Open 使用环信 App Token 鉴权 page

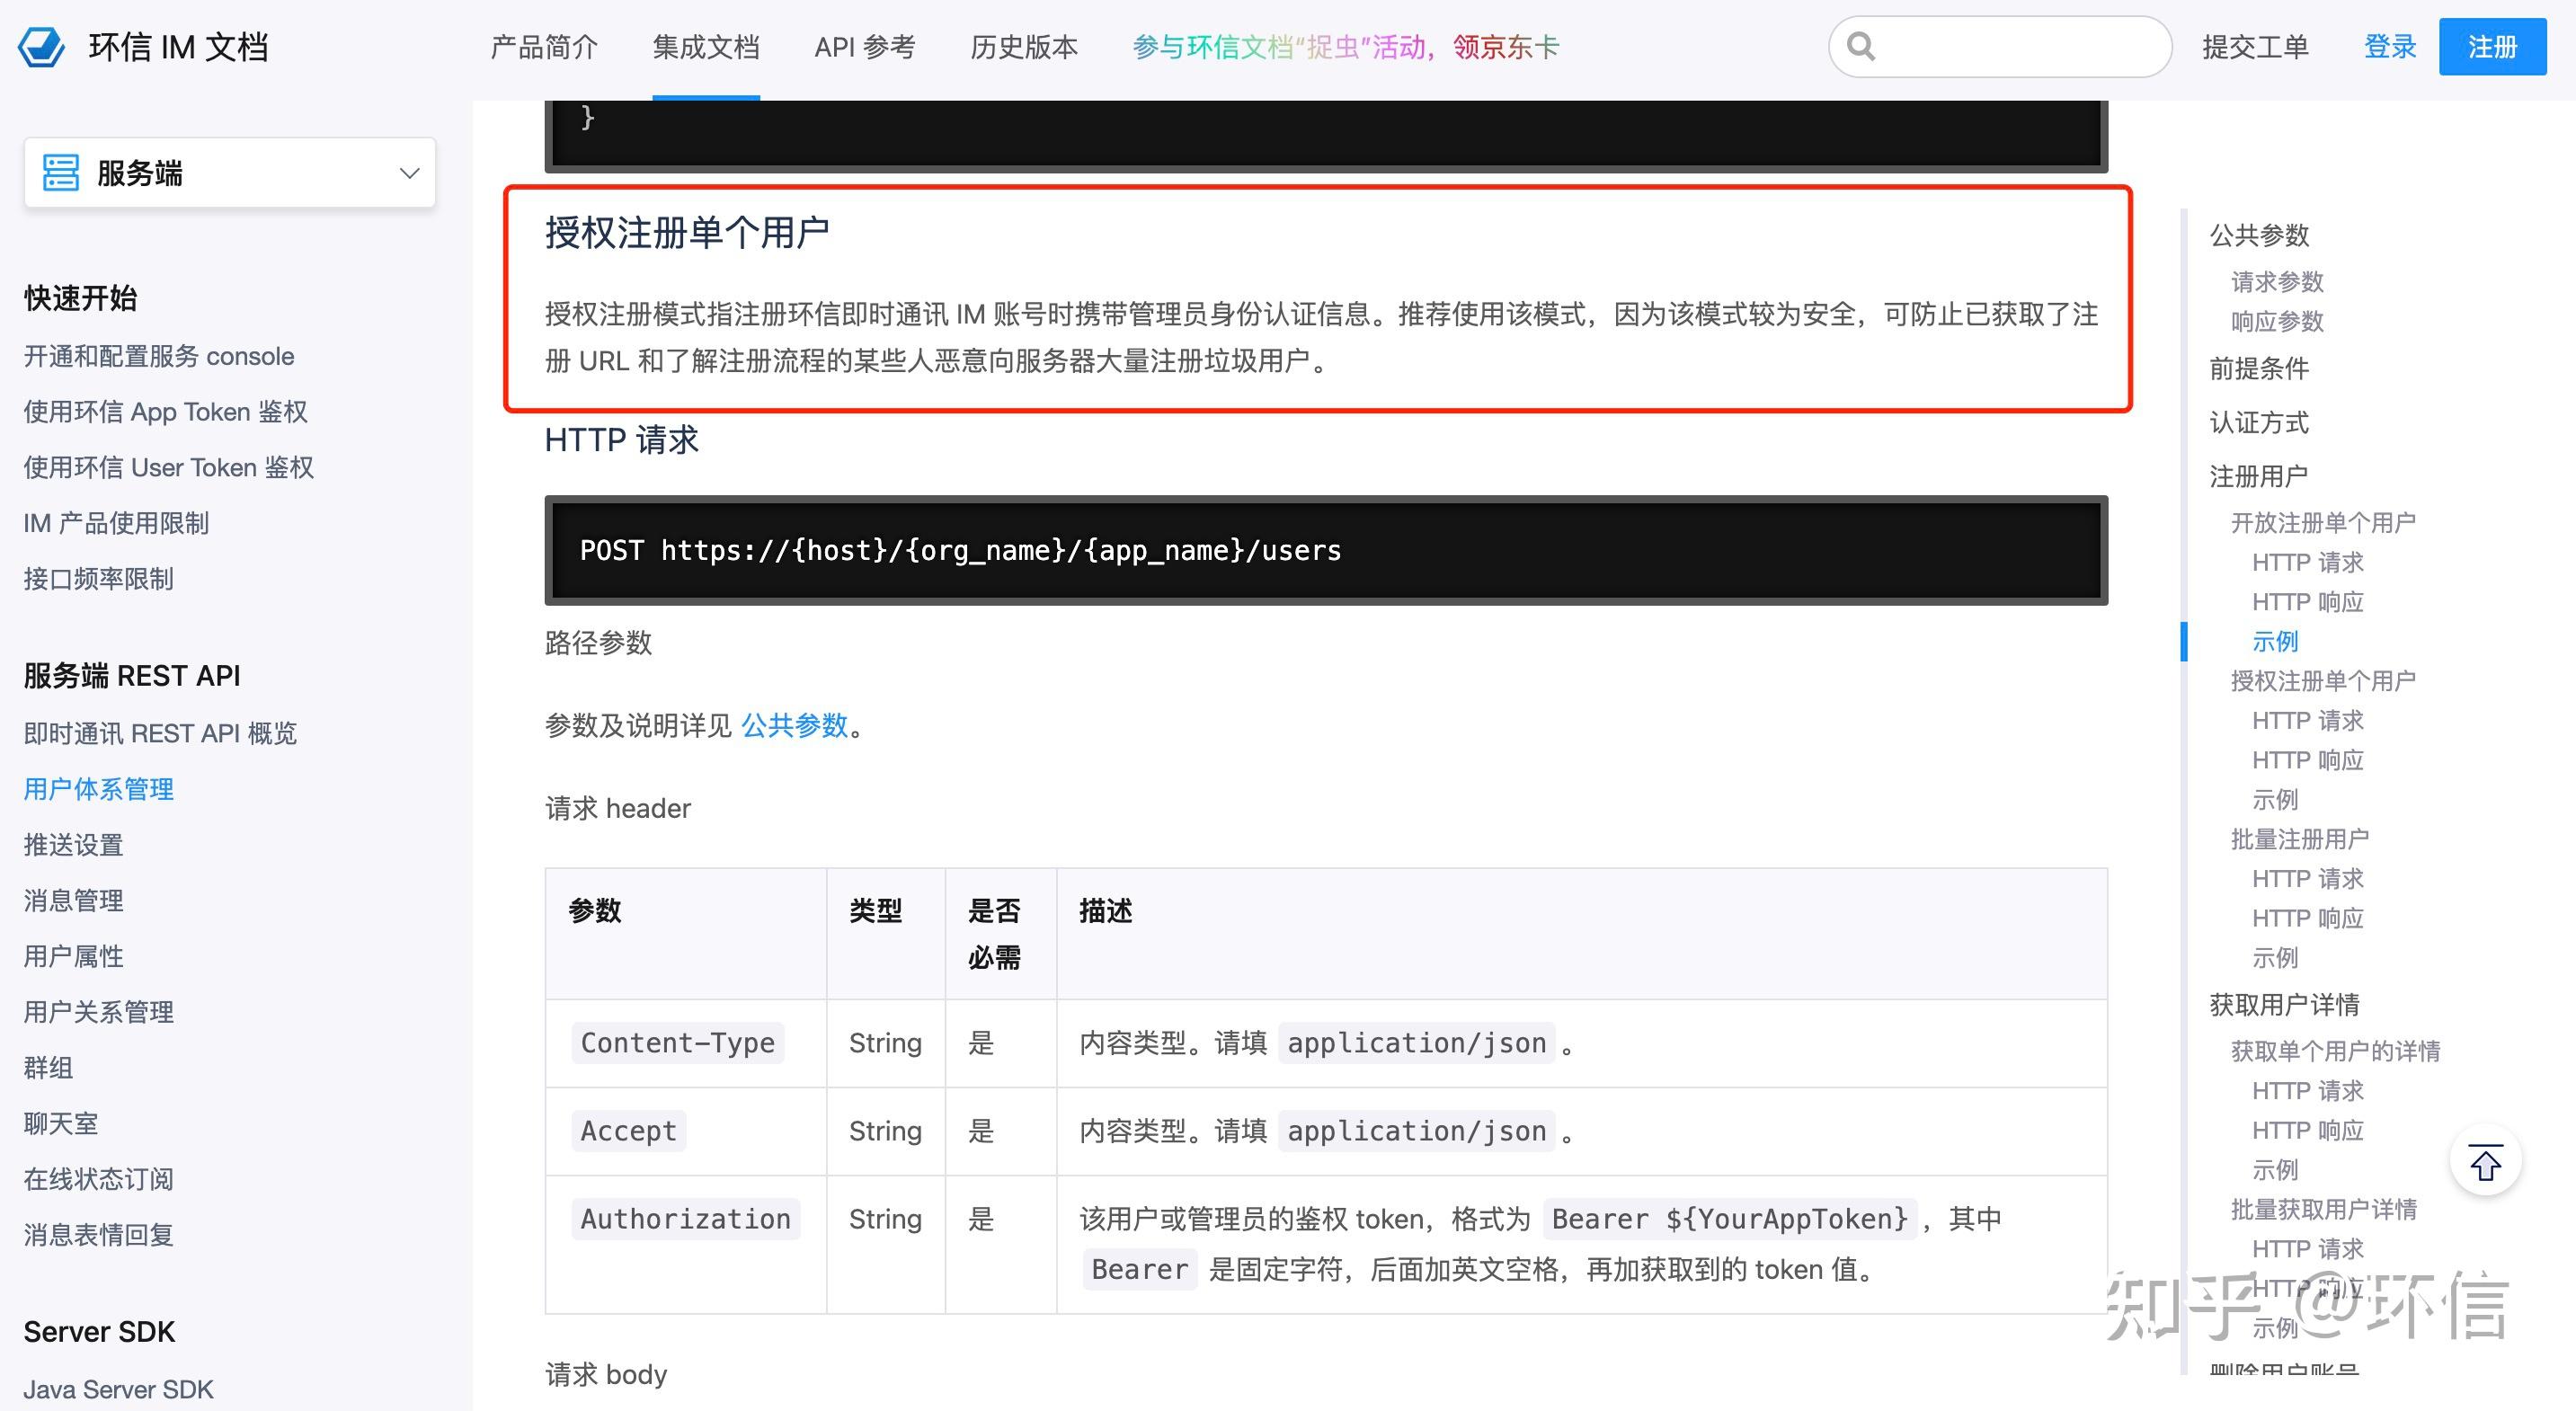click(166, 412)
